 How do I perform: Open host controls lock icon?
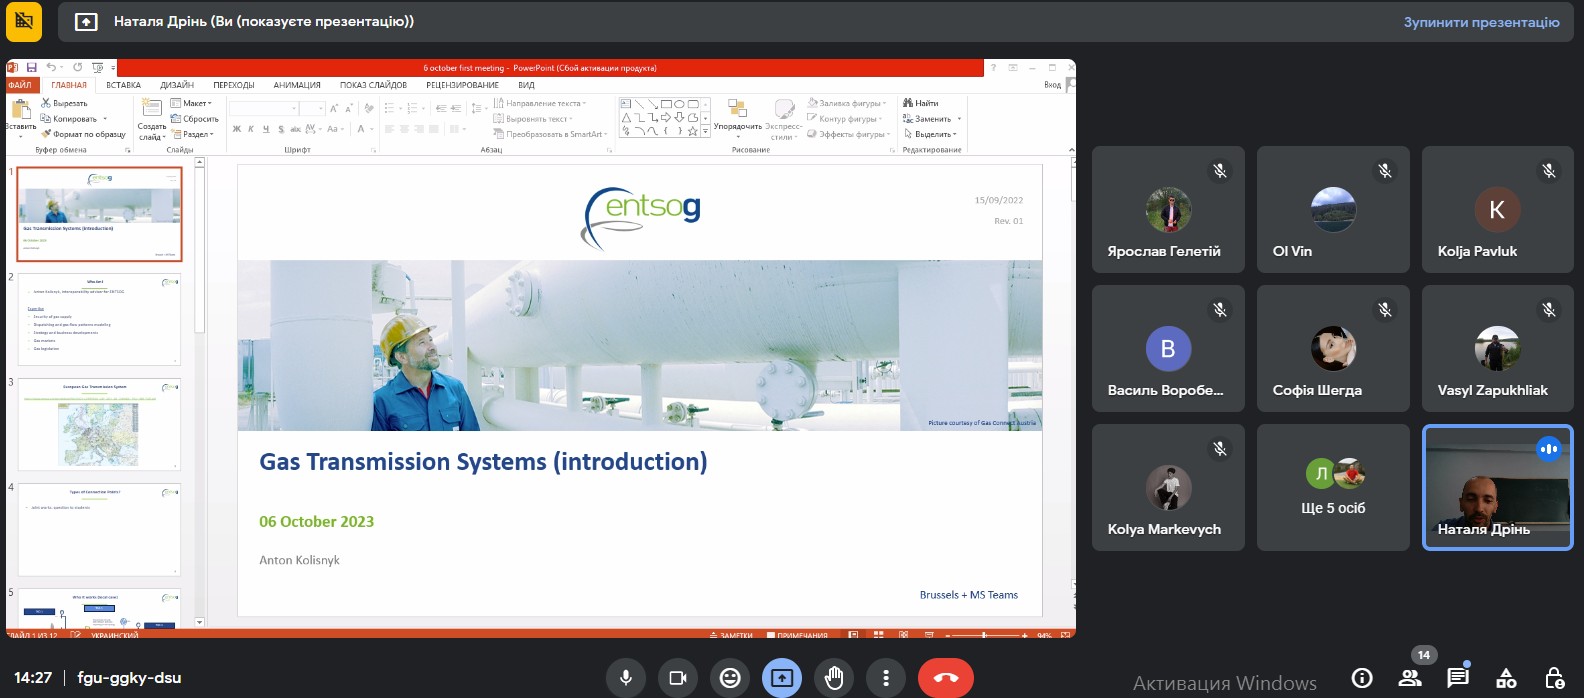pos(1554,678)
